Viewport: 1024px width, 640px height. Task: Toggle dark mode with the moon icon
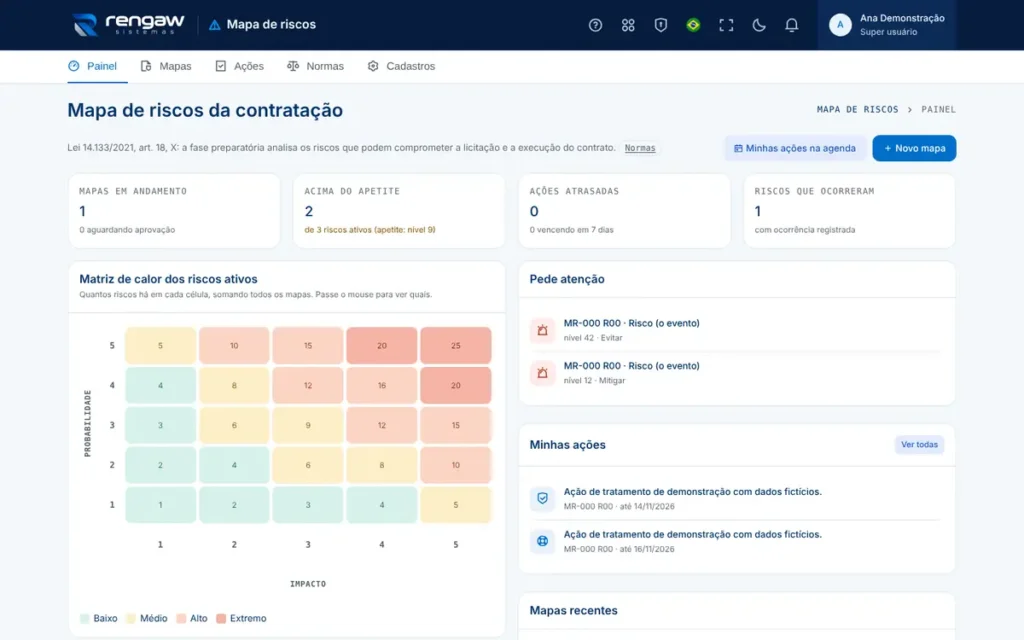(x=758, y=25)
